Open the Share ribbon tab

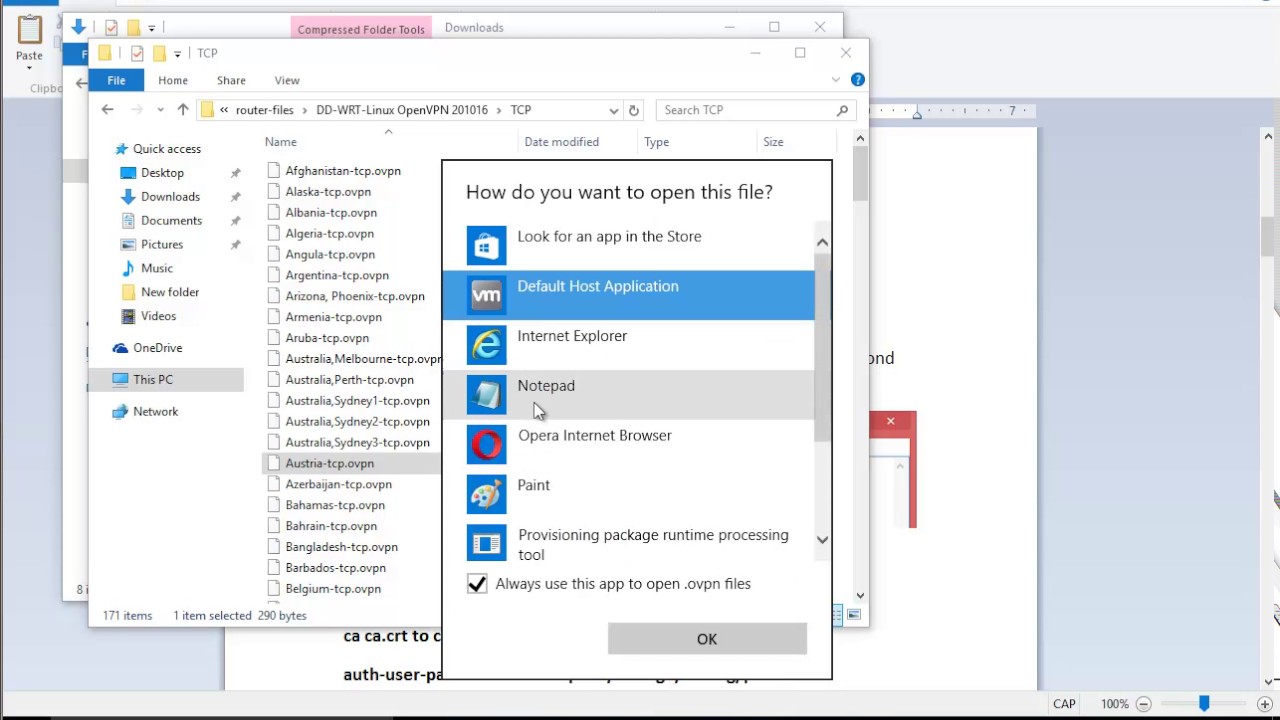coord(231,80)
